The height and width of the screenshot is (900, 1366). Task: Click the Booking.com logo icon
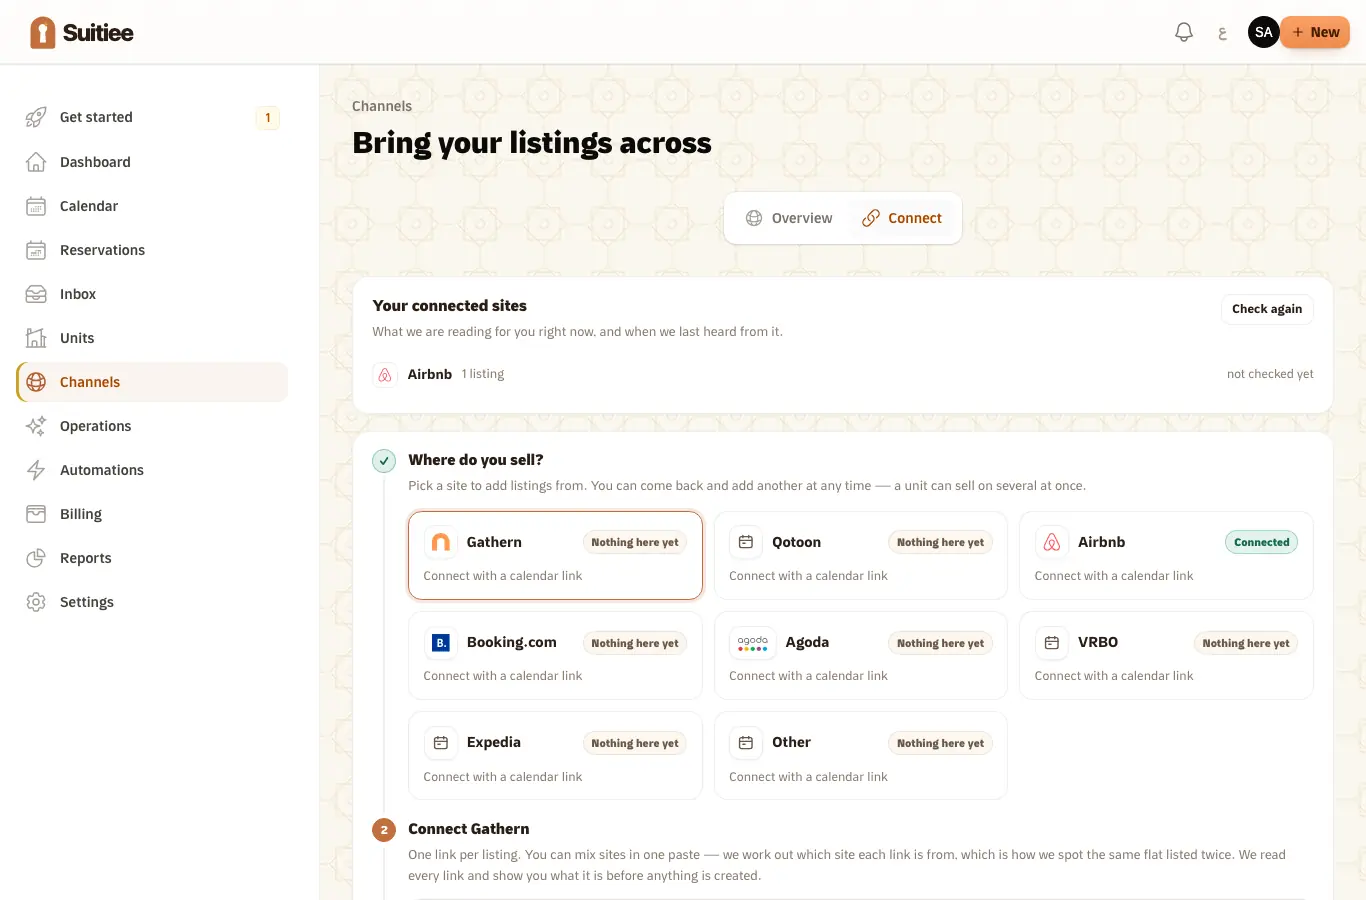click(x=440, y=643)
